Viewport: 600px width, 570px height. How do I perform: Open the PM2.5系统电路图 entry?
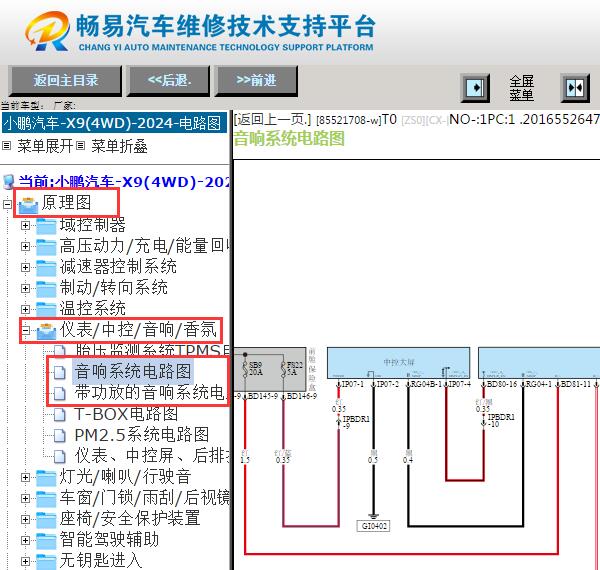point(142,435)
